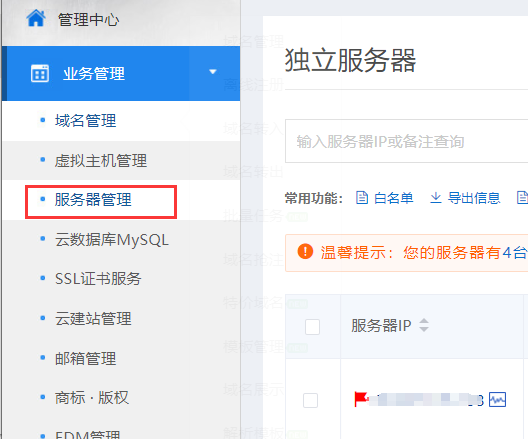Open the traffic monitor chart icon
The height and width of the screenshot is (439, 528).
pos(497,400)
